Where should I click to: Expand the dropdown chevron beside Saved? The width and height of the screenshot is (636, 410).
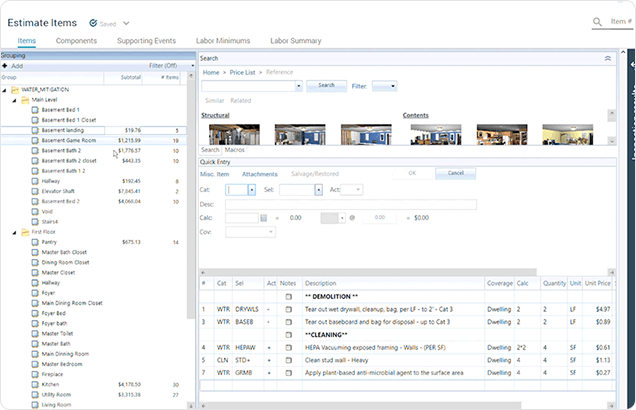pos(126,21)
